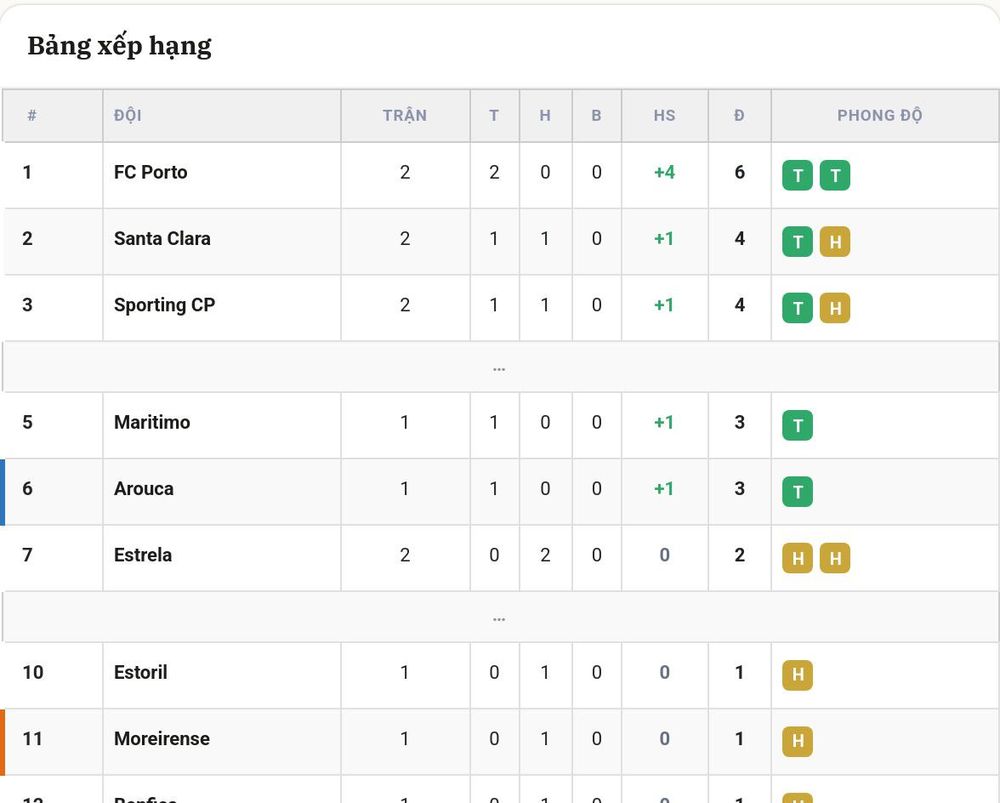The image size is (1000, 803).
Task: Click Arouca's green T form badge
Action: [797, 492]
